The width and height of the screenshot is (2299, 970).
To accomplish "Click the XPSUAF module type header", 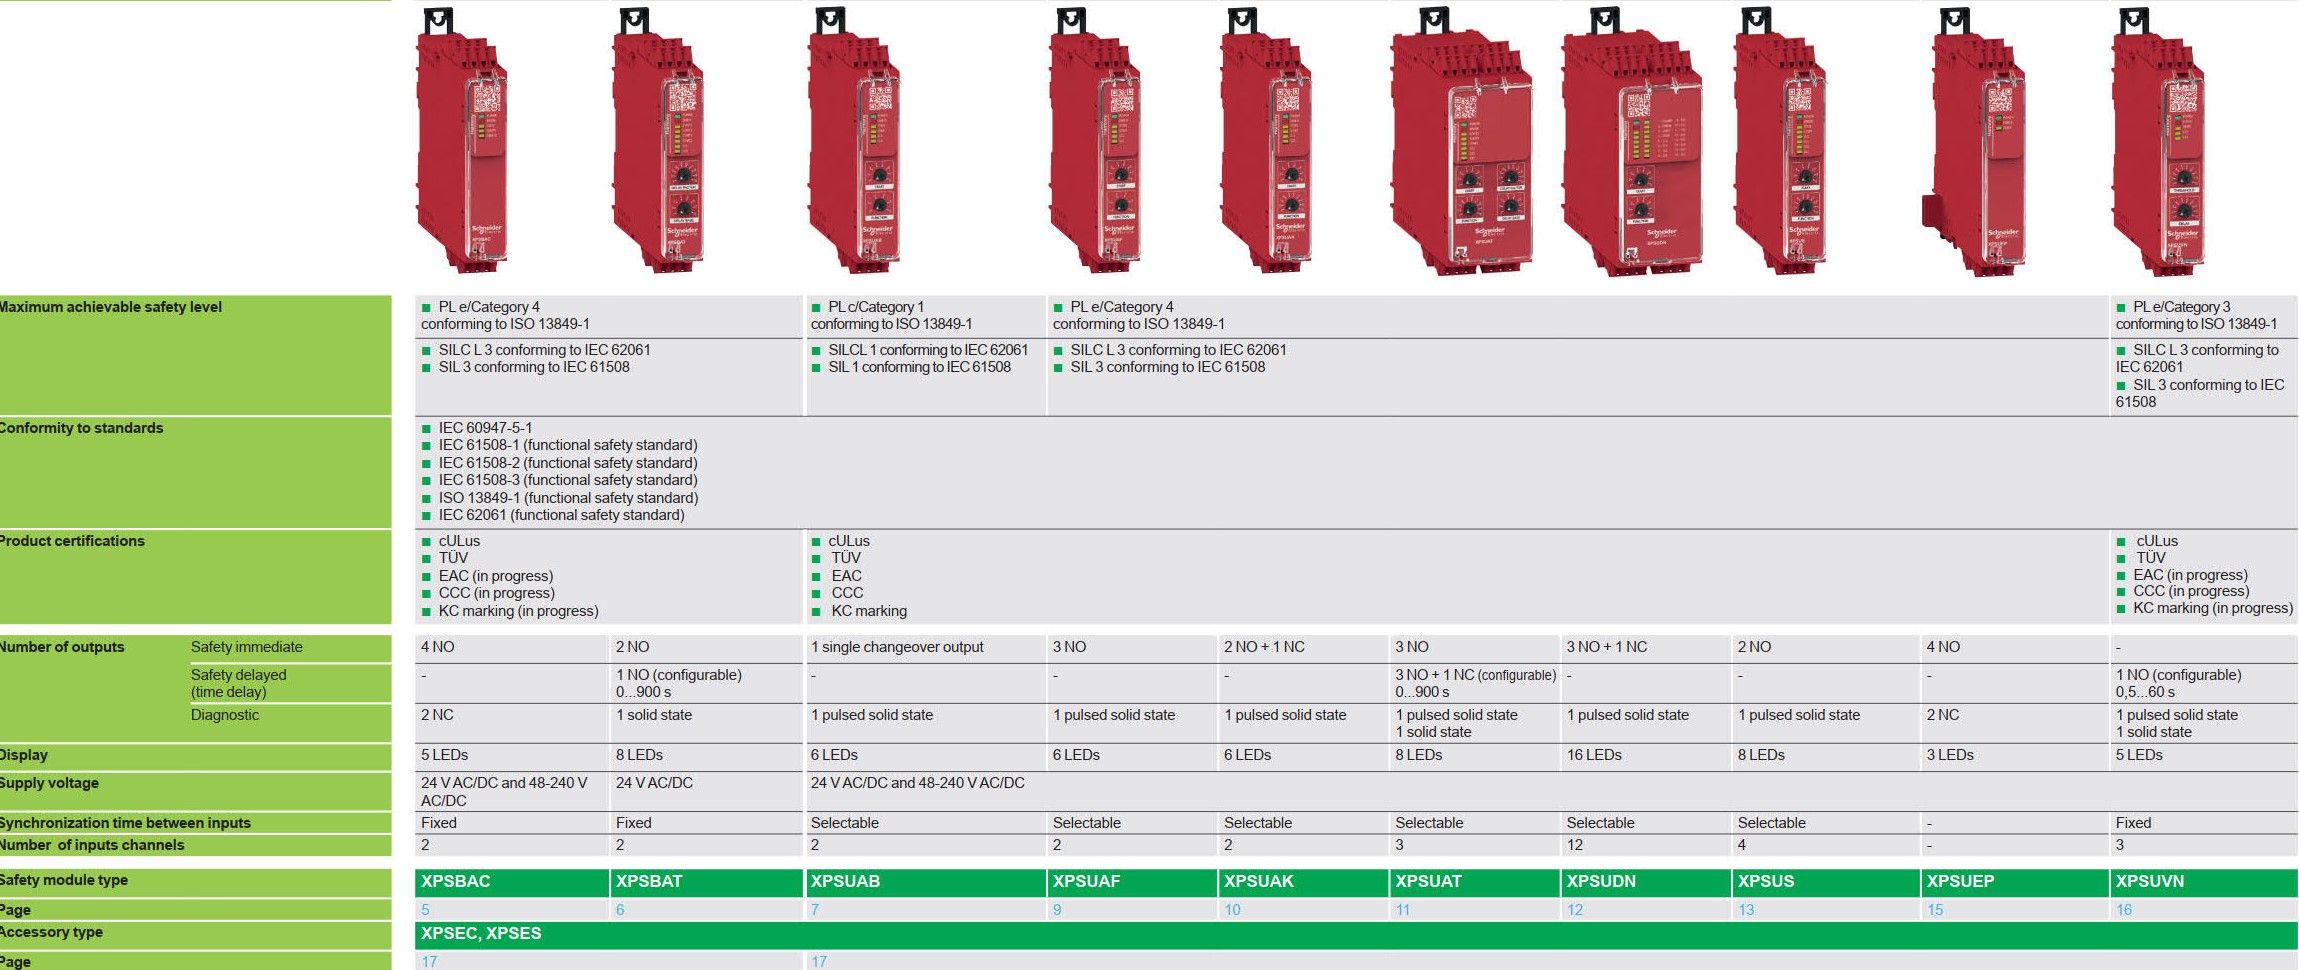I will click(1132, 882).
